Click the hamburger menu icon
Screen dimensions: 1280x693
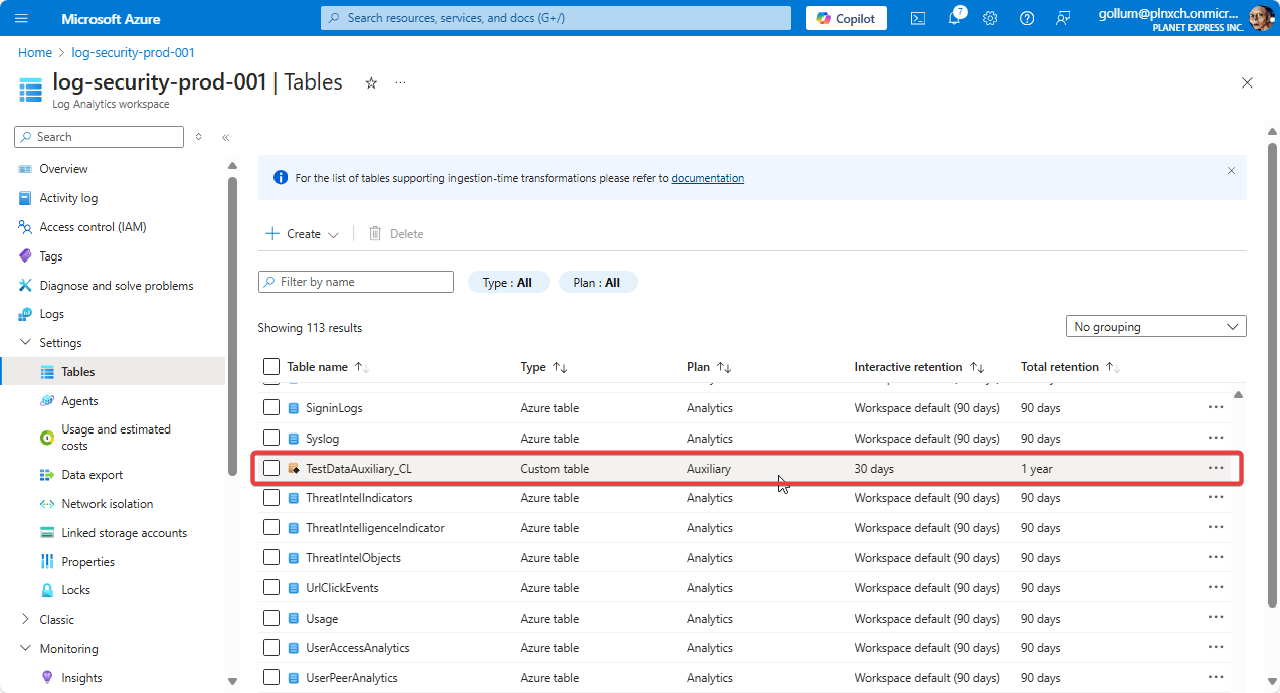(21, 17)
